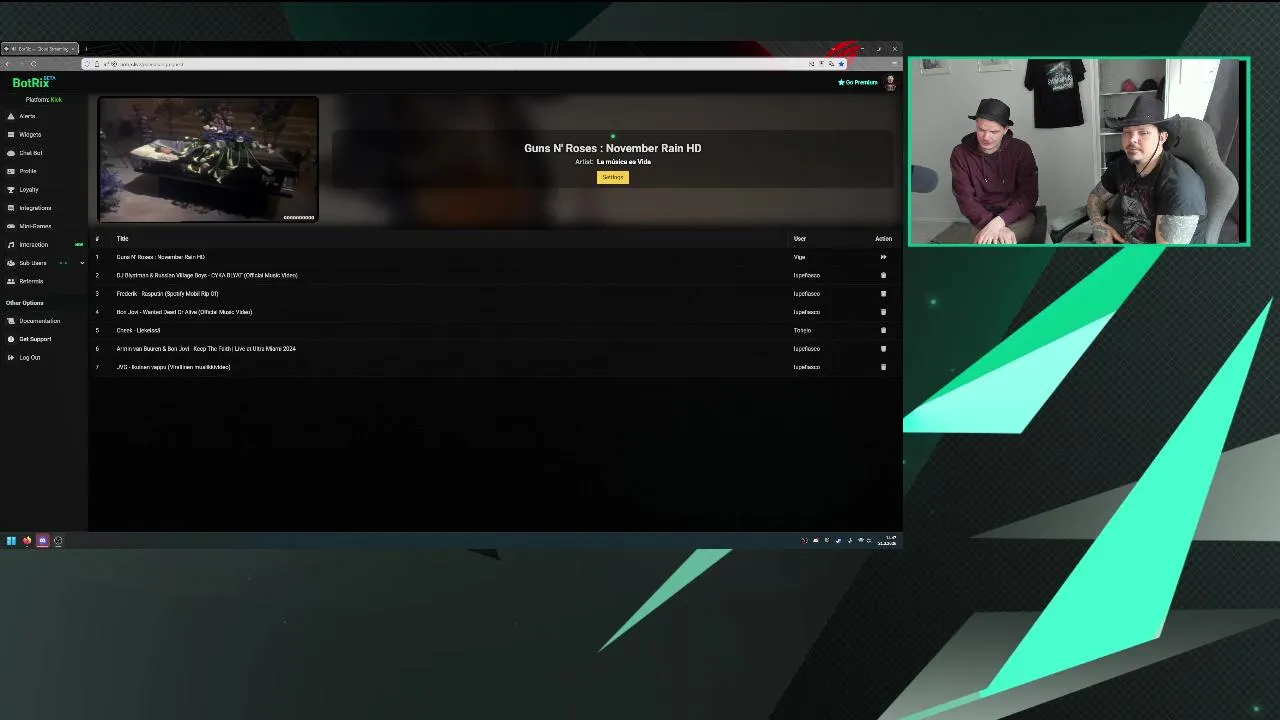Click the Log Out icon
1280x720 pixels.
coord(11,357)
